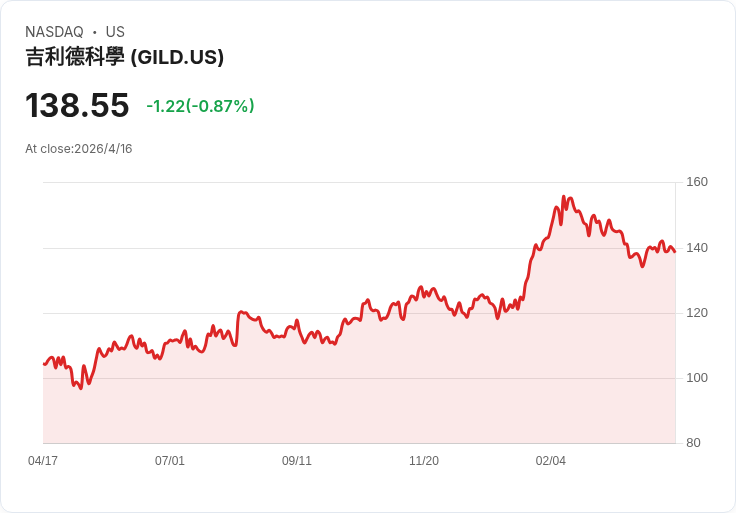Select the 11/20 date on the x-axis
This screenshot has height=513, width=736.
click(x=424, y=461)
